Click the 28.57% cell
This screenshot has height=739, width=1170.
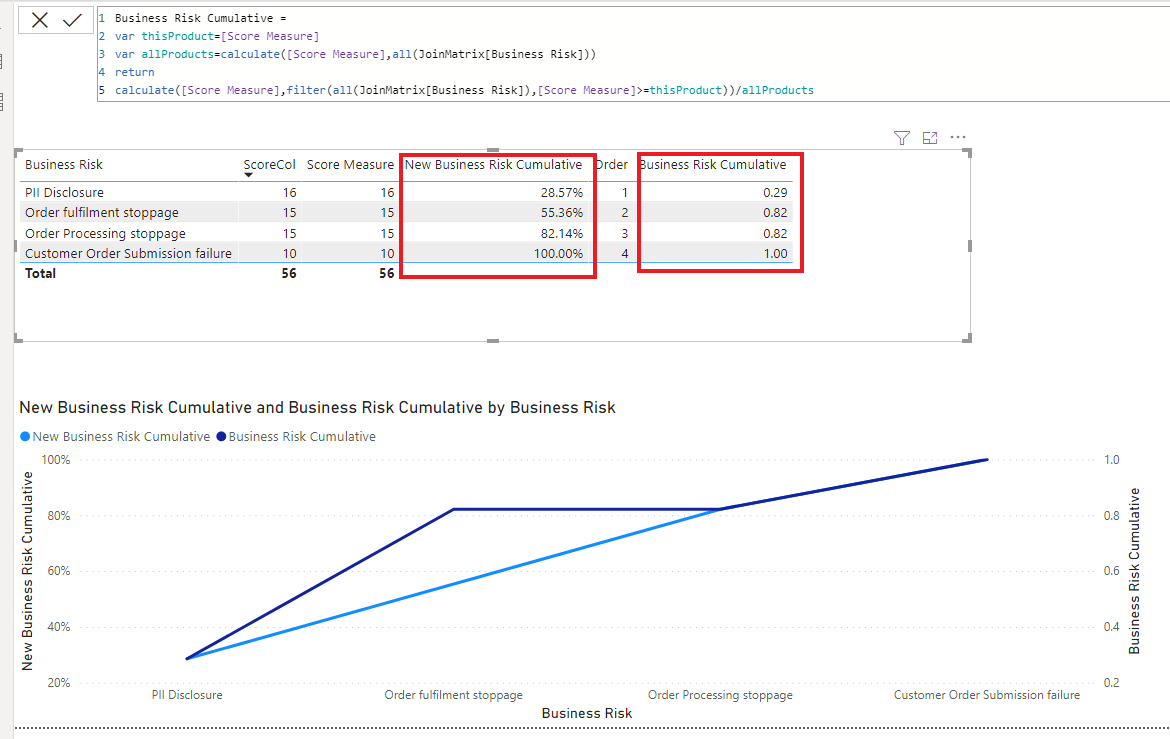(562, 193)
